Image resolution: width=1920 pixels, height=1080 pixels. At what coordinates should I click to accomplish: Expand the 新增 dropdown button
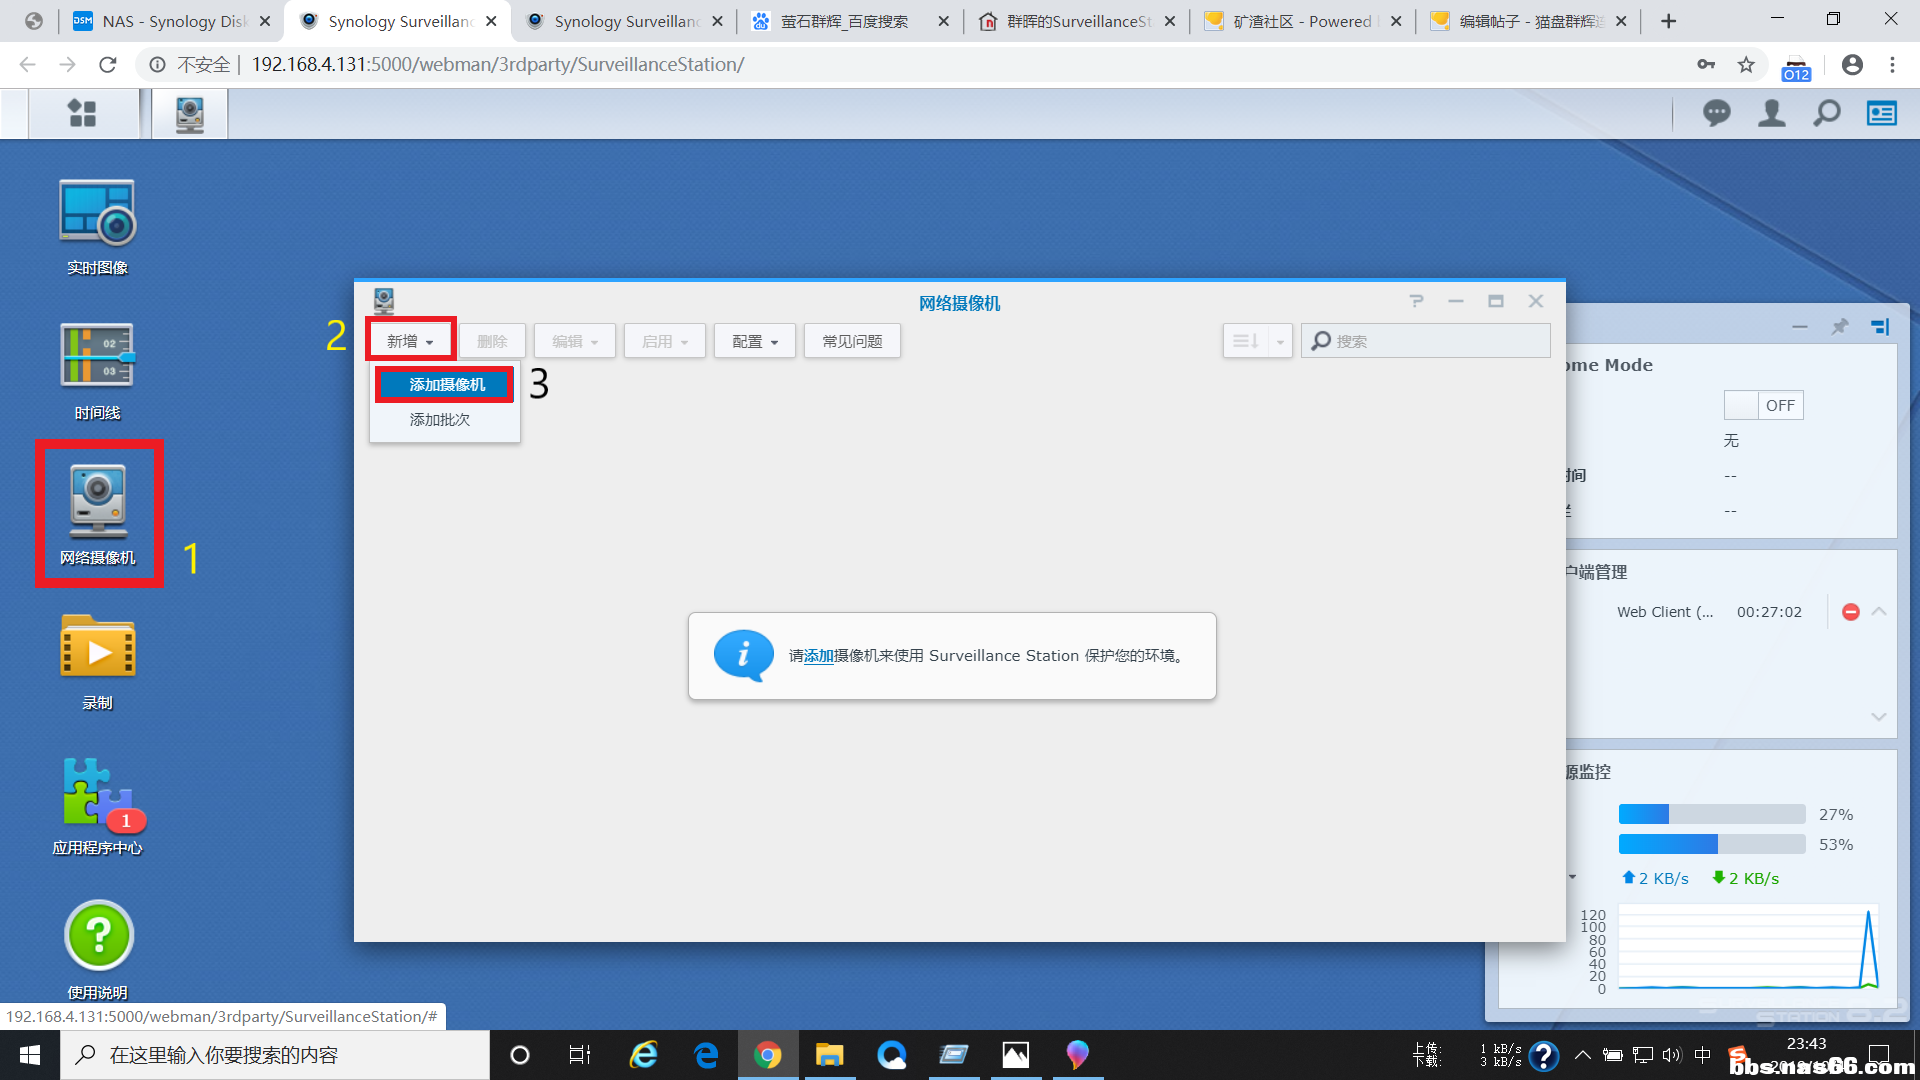pyautogui.click(x=410, y=341)
